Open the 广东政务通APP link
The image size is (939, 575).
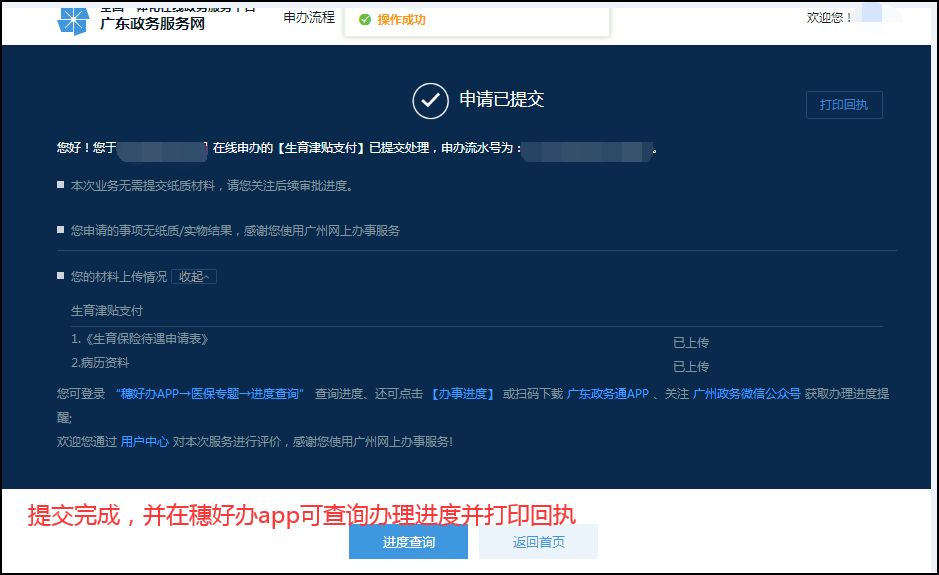608,394
